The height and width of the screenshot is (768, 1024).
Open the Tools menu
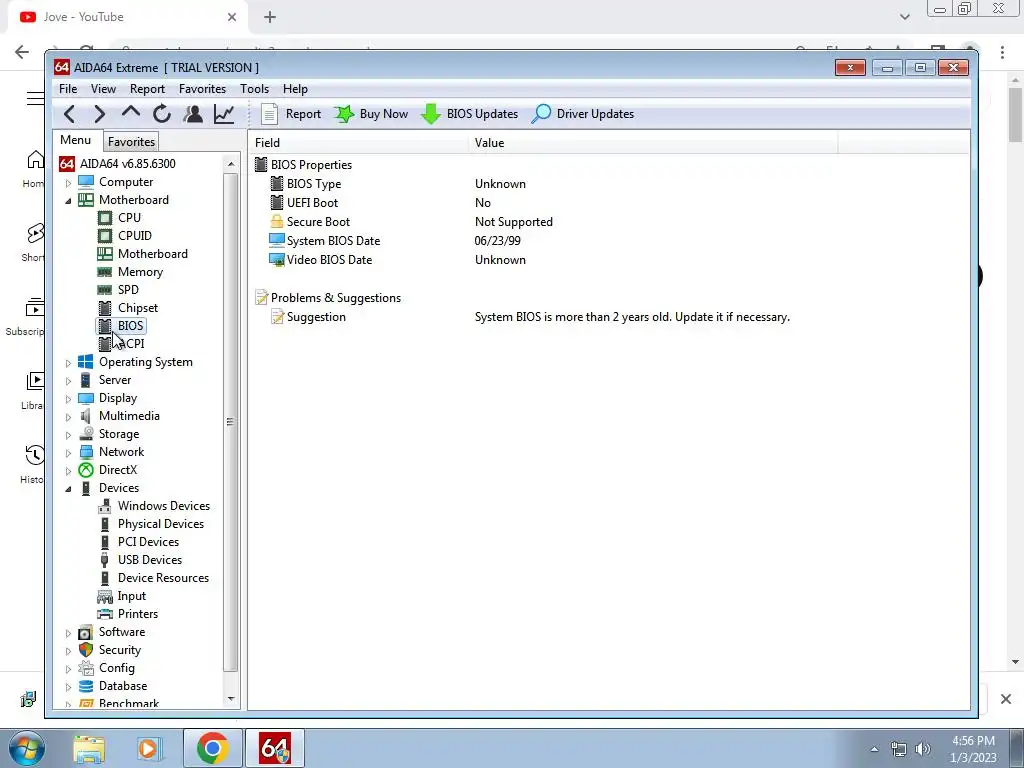tap(254, 89)
